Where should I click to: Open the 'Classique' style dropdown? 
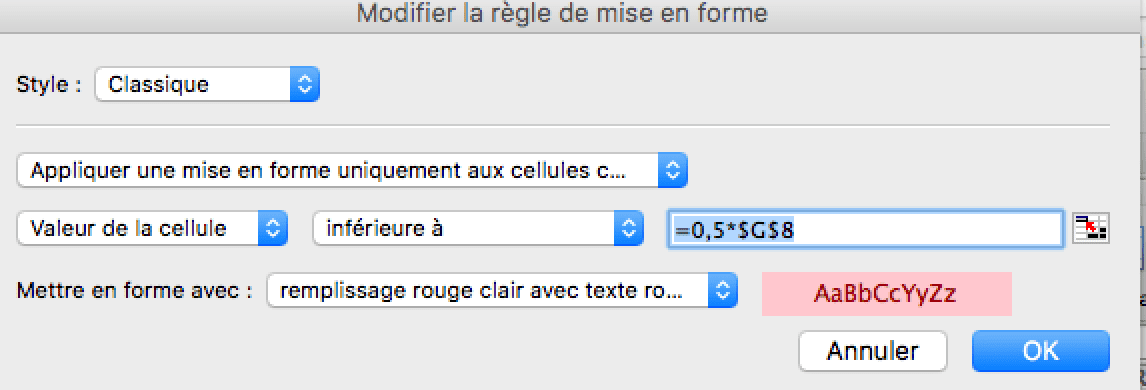coord(208,85)
